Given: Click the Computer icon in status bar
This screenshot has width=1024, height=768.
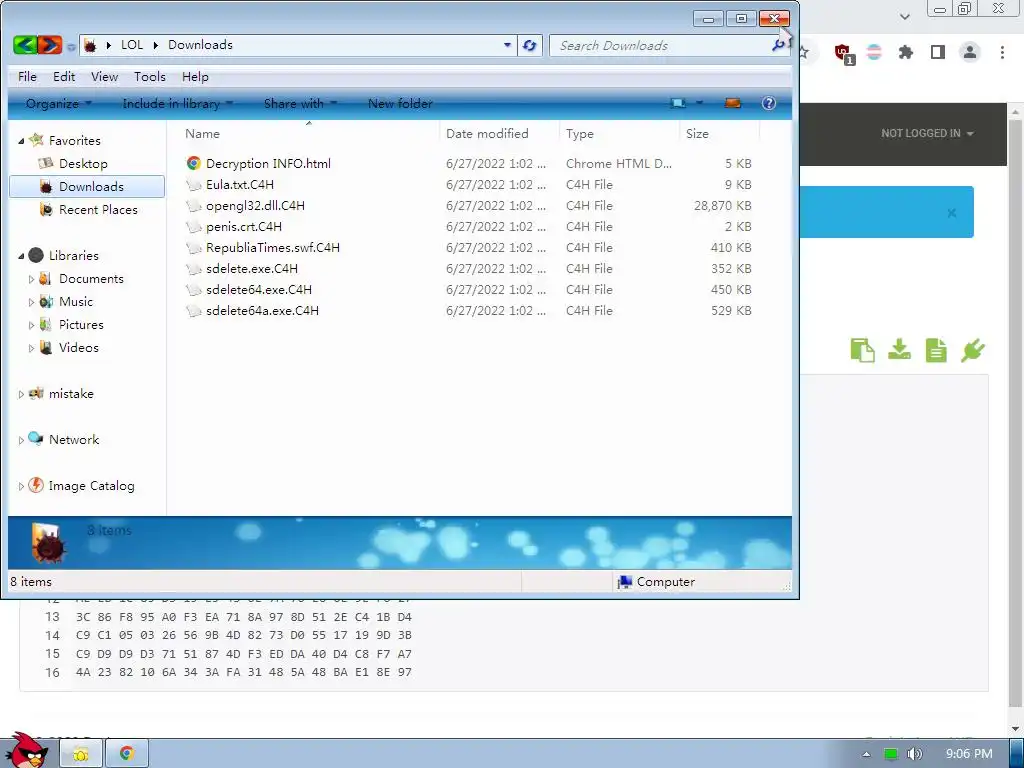Looking at the screenshot, I should 625,581.
